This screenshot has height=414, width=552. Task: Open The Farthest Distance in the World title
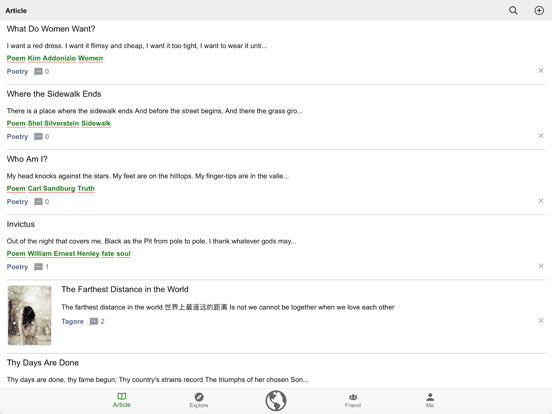pyautogui.click(x=125, y=289)
